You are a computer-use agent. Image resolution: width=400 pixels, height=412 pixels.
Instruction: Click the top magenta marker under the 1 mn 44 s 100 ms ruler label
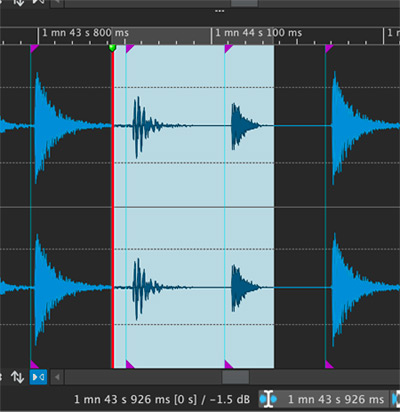click(x=228, y=49)
